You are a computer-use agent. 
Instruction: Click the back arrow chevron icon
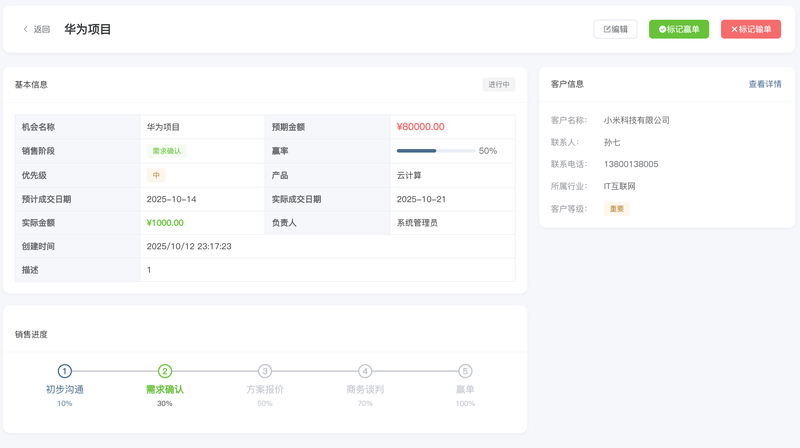(x=26, y=29)
